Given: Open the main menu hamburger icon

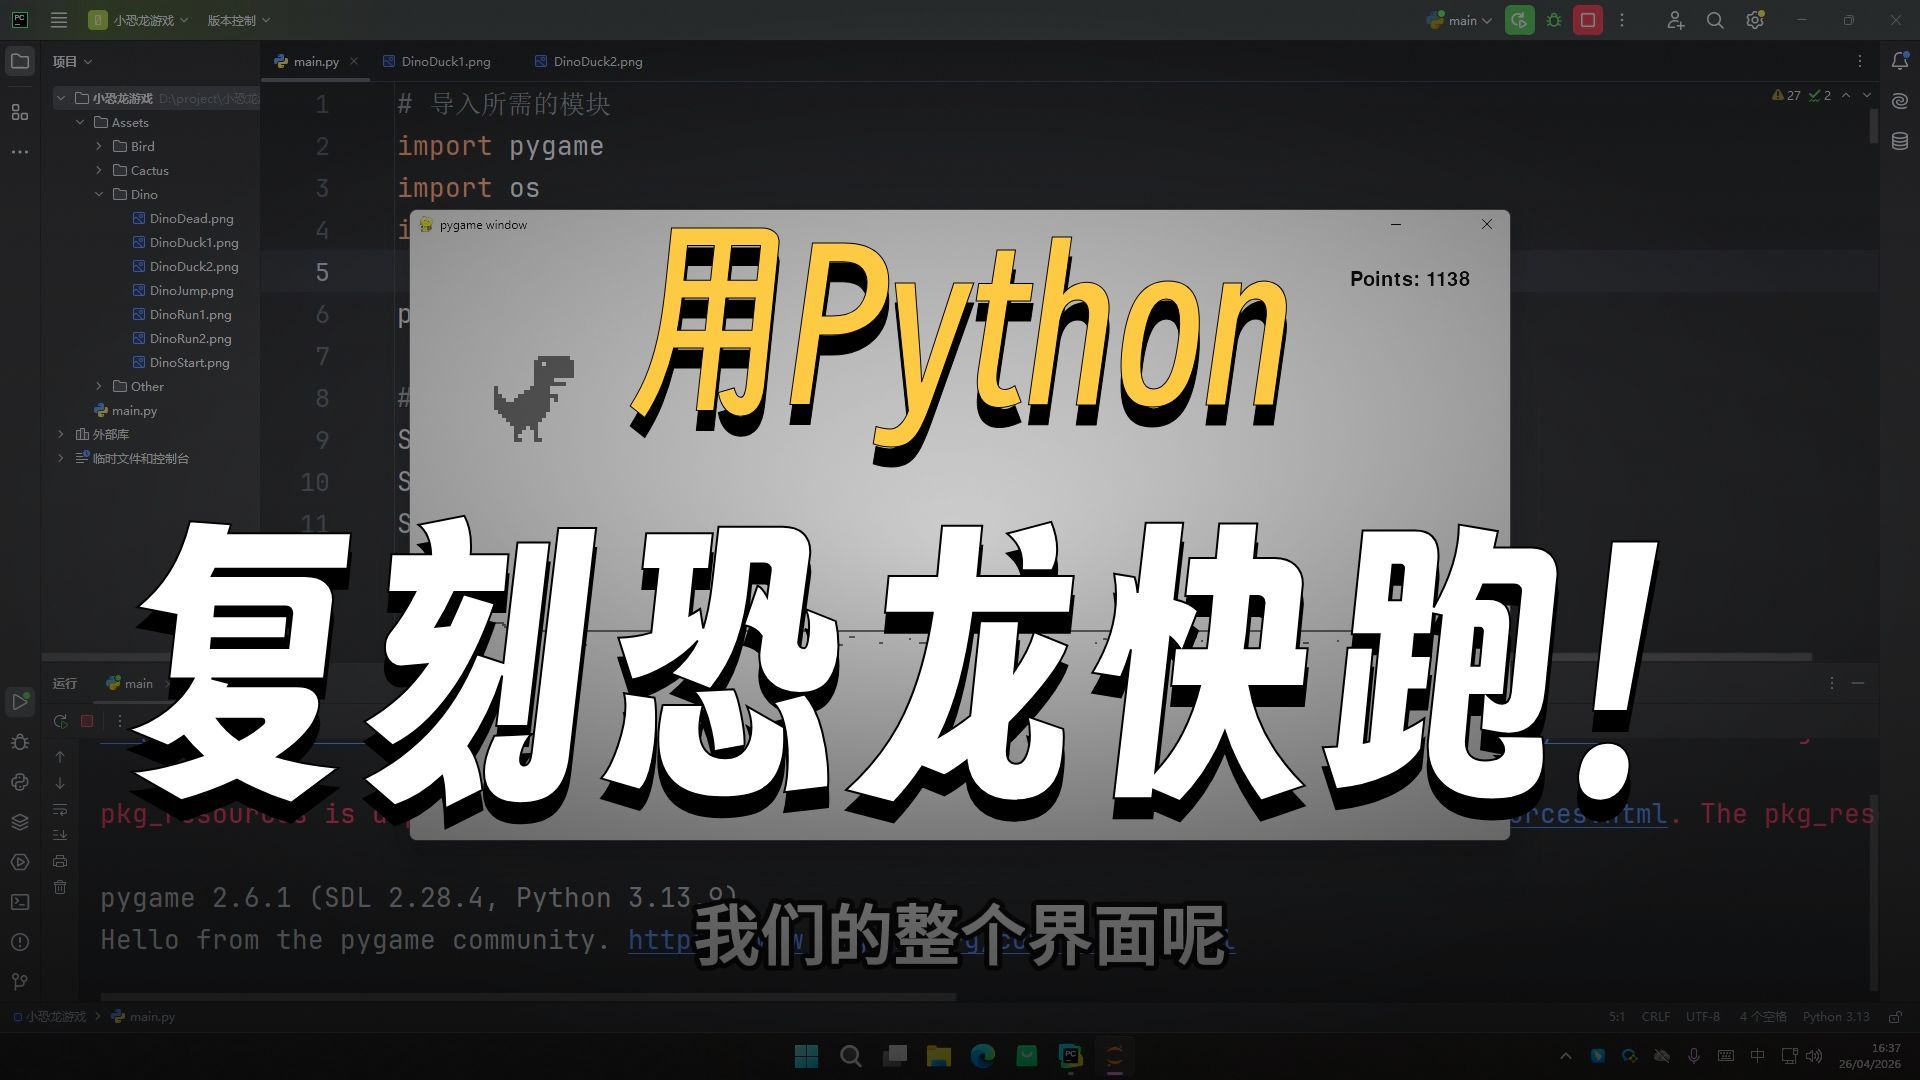Looking at the screenshot, I should pos(59,20).
